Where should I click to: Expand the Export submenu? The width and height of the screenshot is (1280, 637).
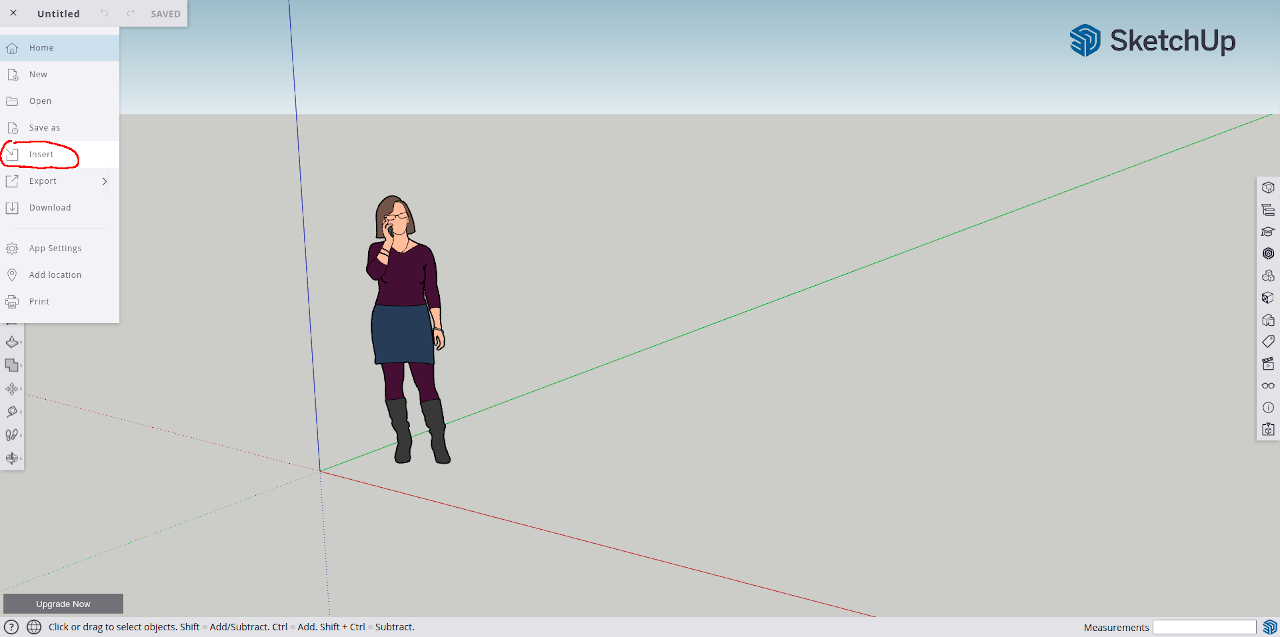(x=103, y=181)
